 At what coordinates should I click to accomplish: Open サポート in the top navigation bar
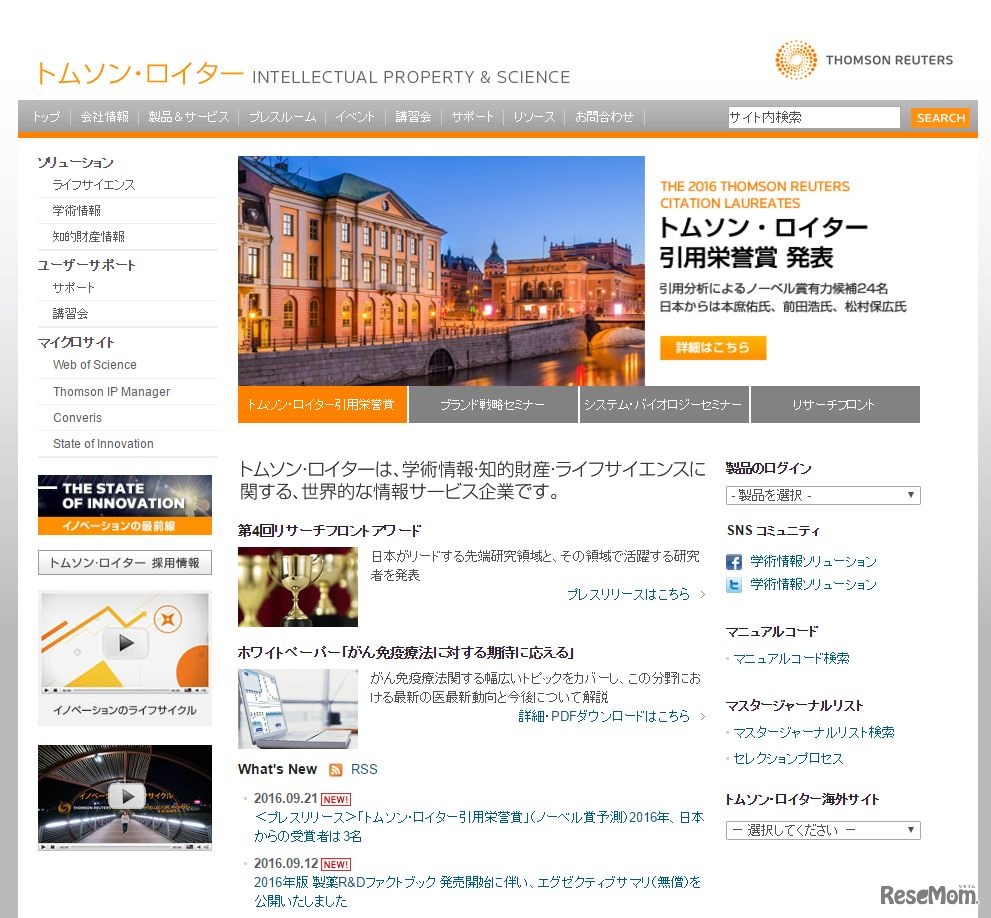472,117
